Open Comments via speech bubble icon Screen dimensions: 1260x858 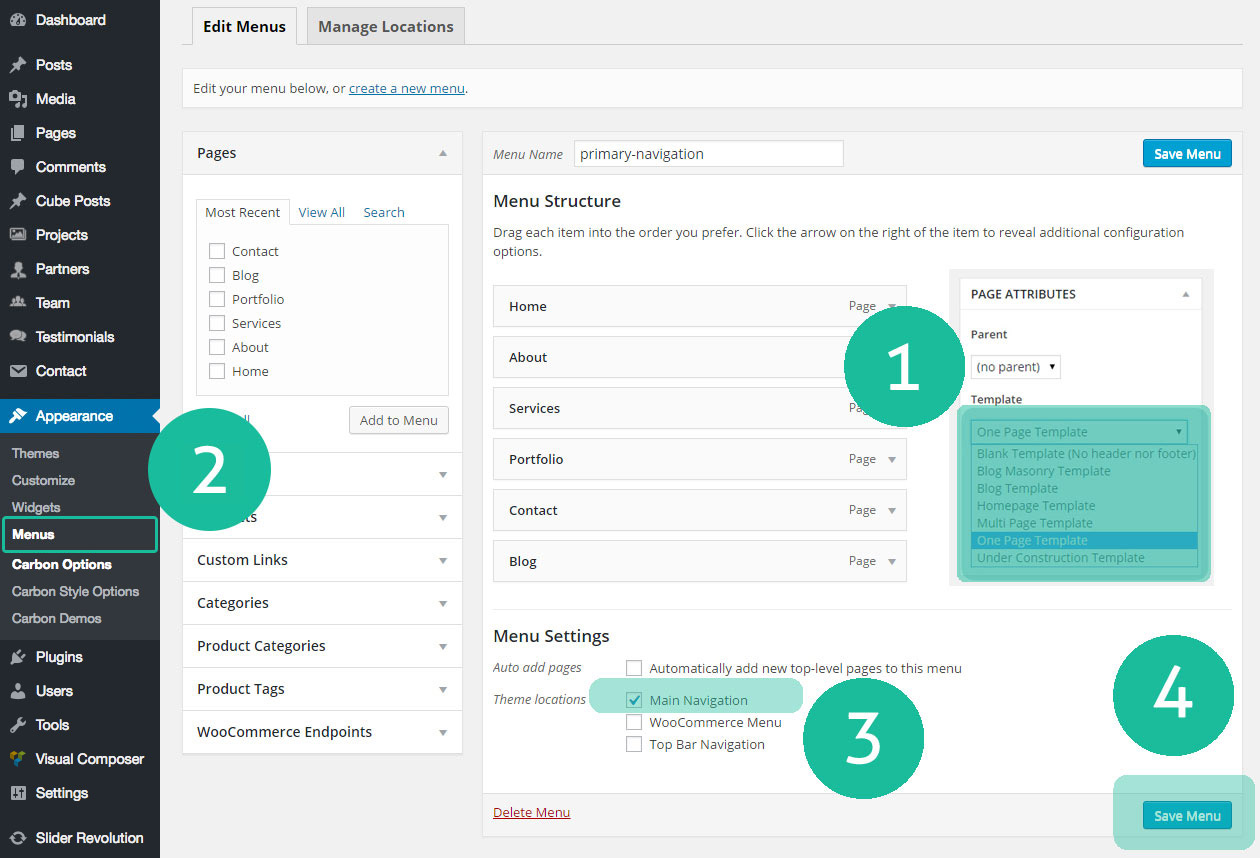17,167
